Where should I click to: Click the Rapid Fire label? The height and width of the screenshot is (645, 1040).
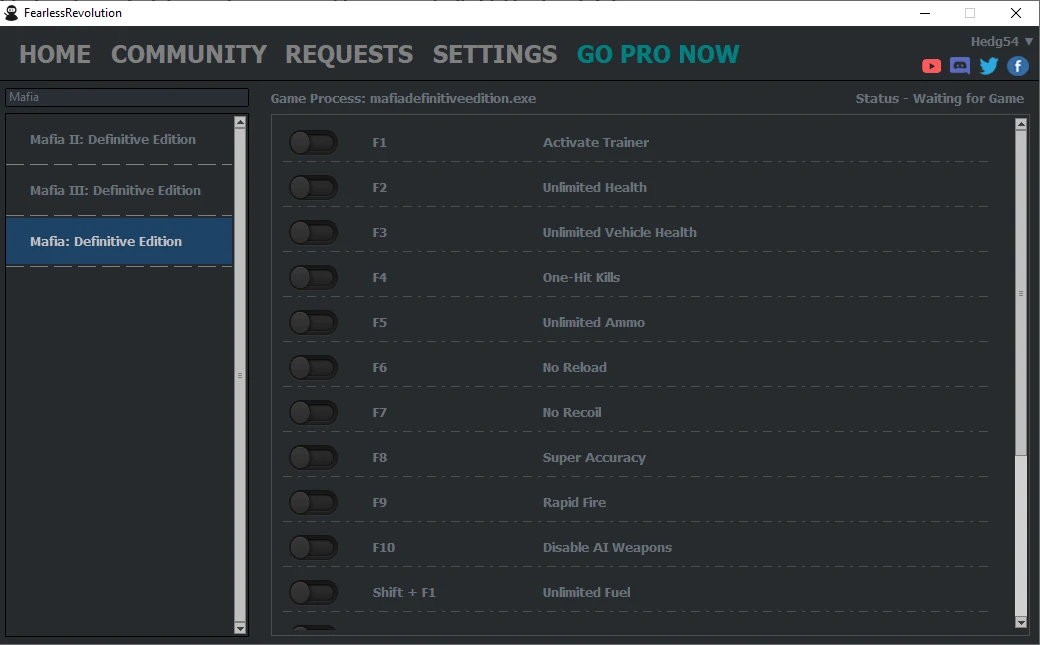coord(574,502)
